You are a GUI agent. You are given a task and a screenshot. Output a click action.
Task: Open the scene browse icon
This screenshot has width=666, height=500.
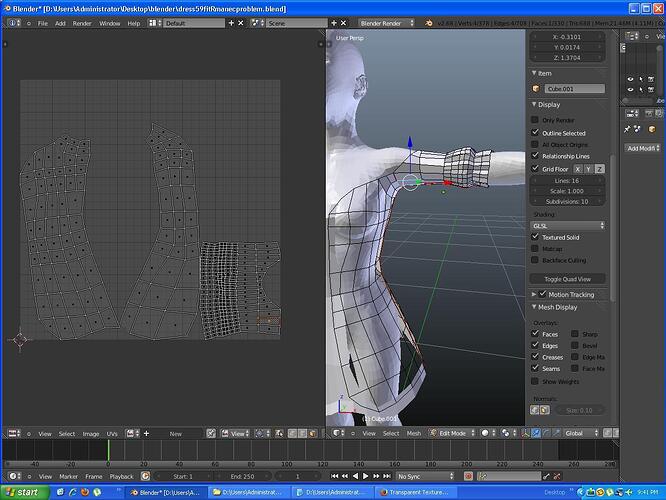pos(257,23)
